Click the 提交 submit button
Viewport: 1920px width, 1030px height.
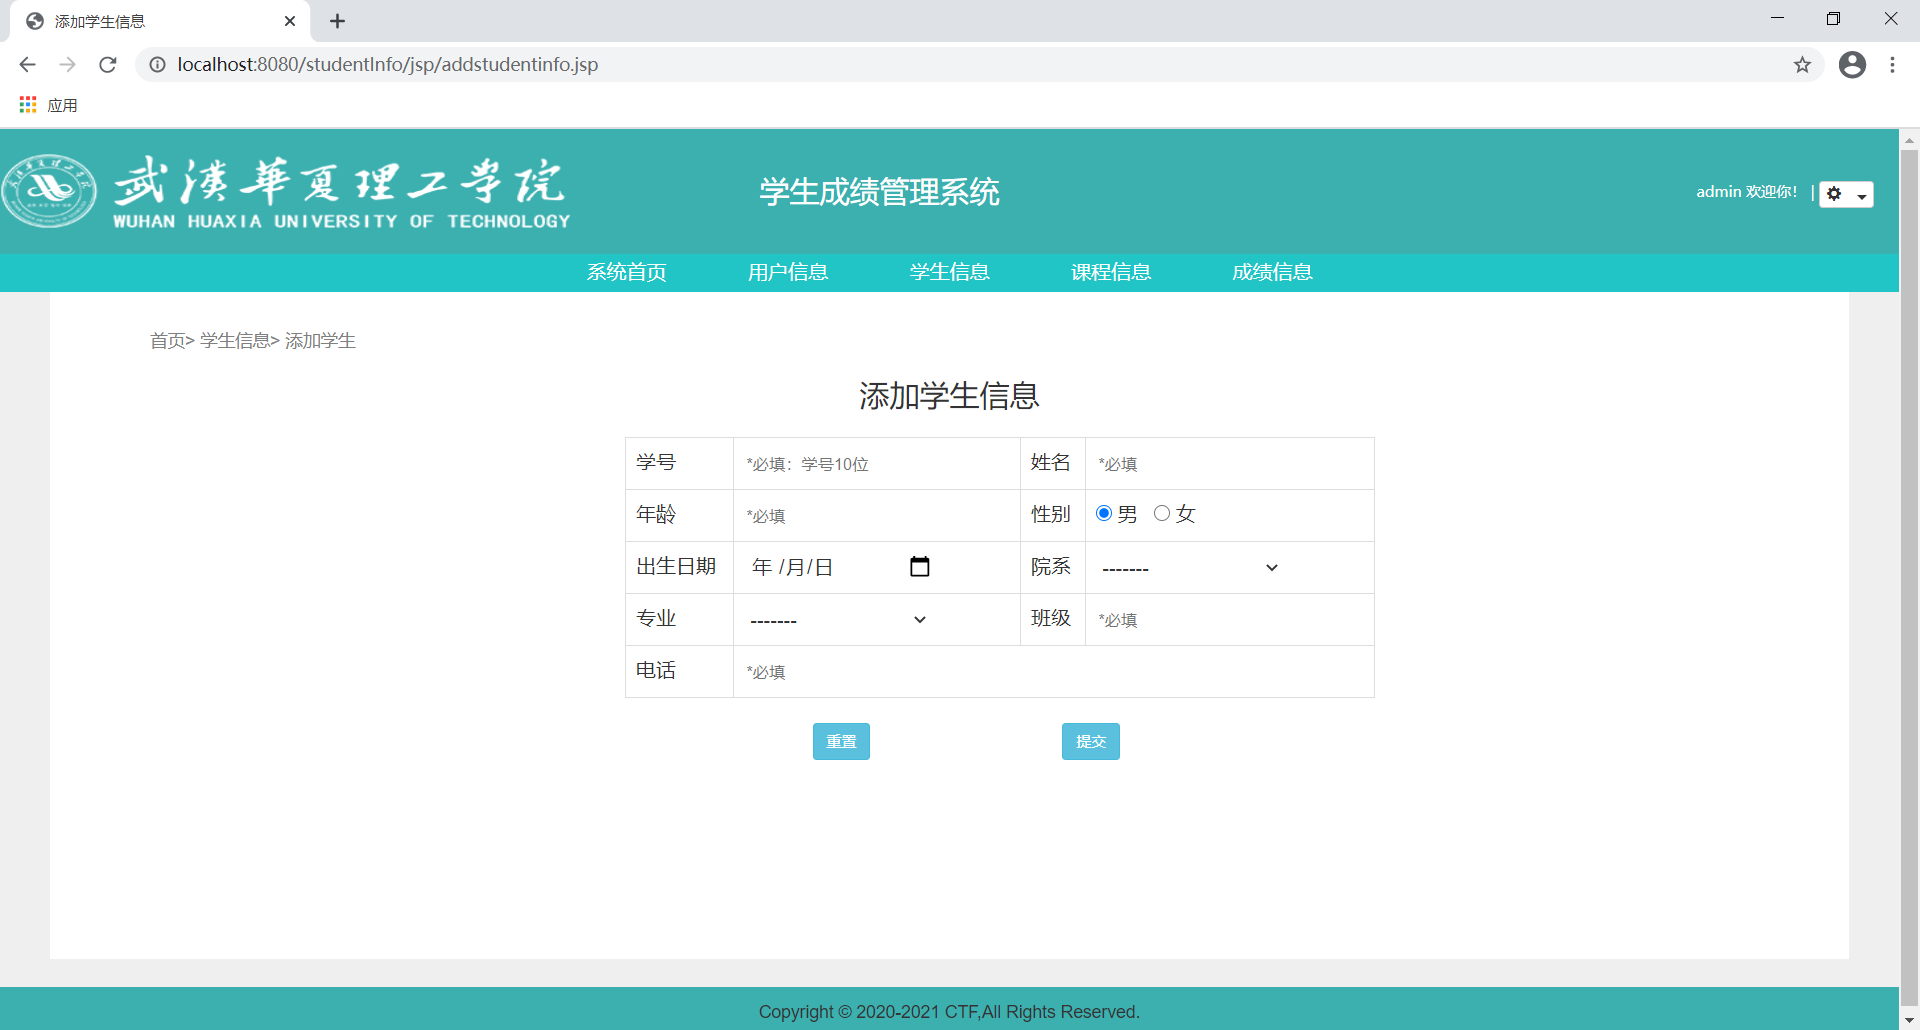tap(1090, 742)
